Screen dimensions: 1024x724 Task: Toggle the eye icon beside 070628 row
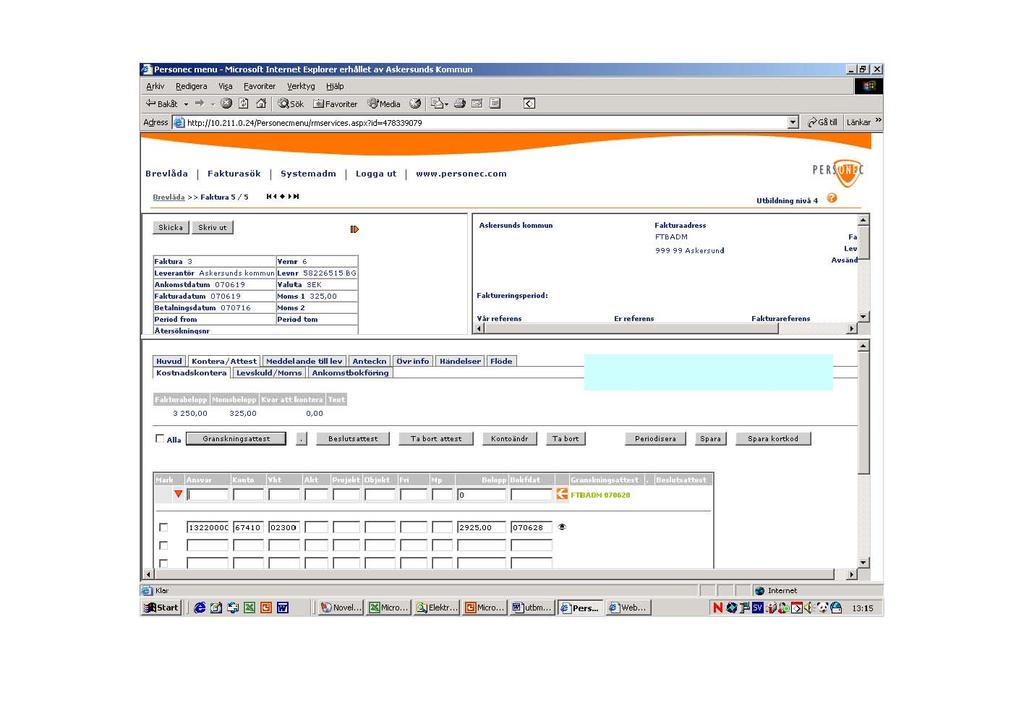(562, 527)
